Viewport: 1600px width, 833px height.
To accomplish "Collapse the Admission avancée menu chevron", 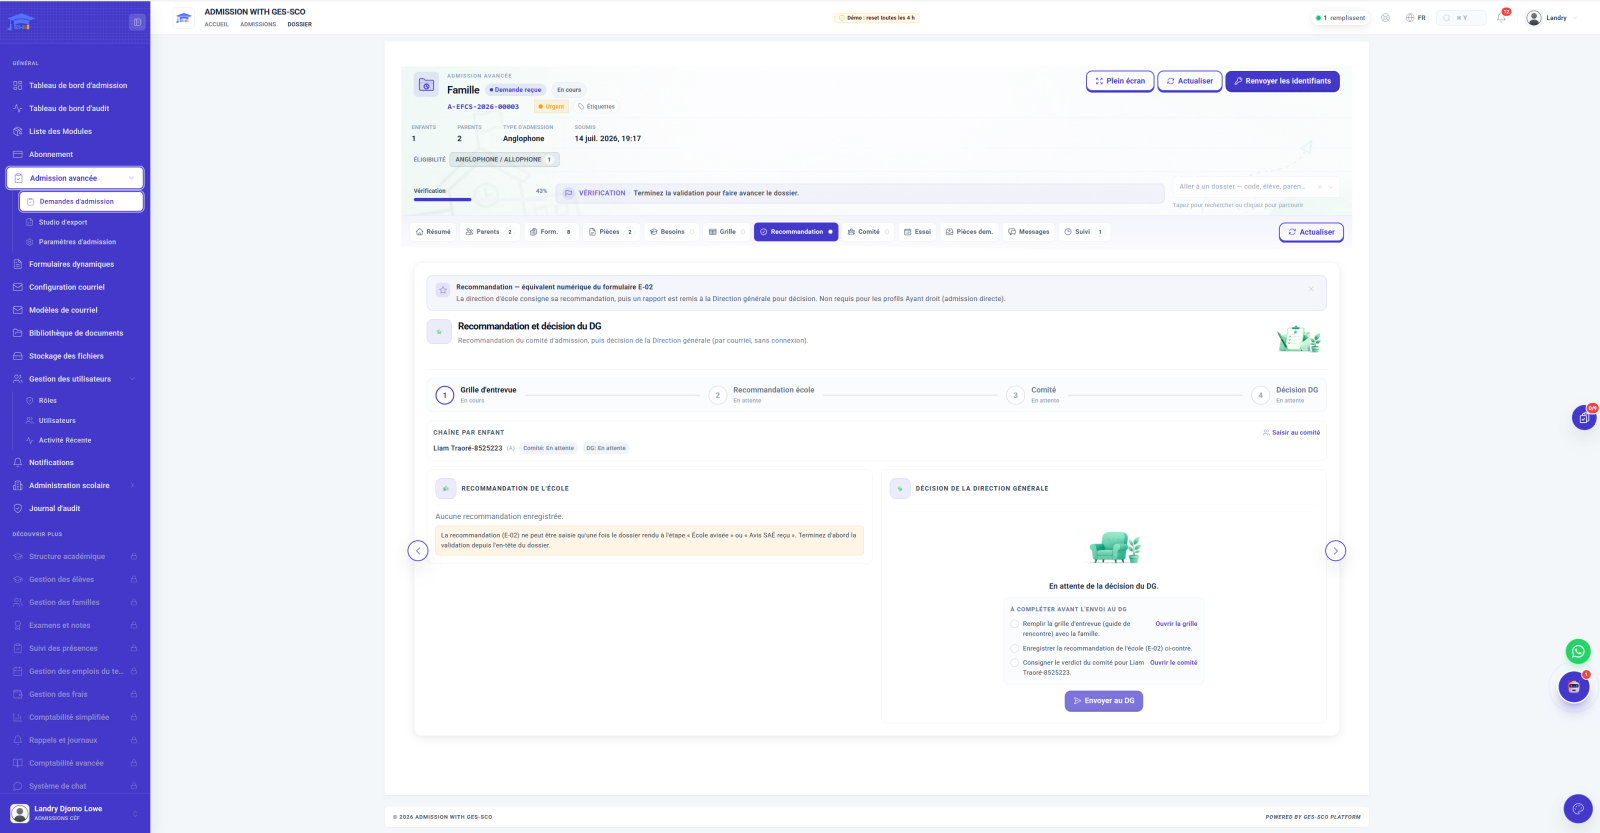I will pyautogui.click(x=132, y=178).
